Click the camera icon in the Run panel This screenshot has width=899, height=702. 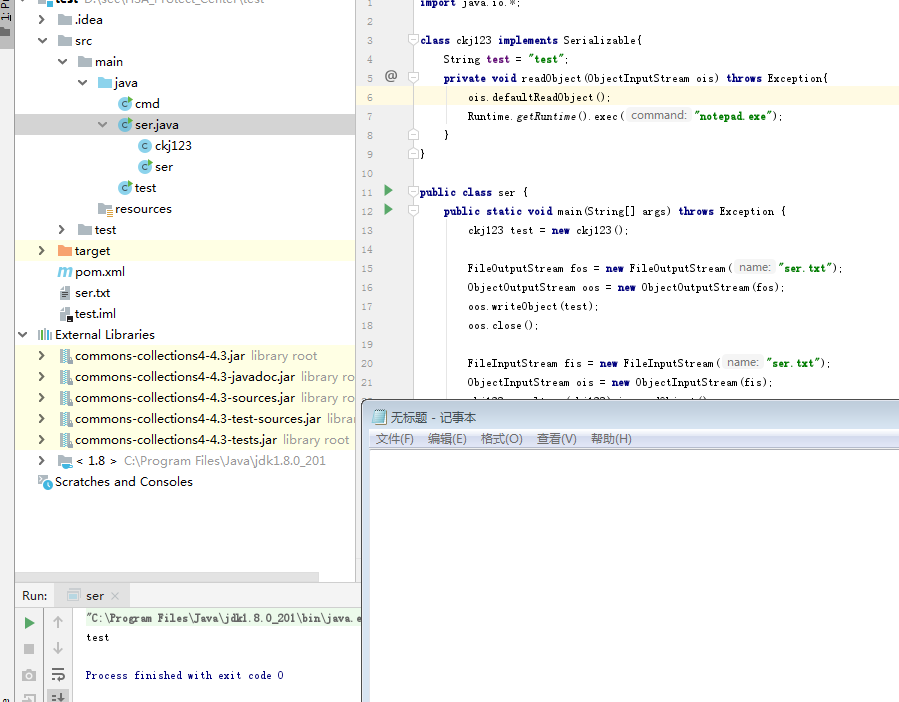coord(29,675)
